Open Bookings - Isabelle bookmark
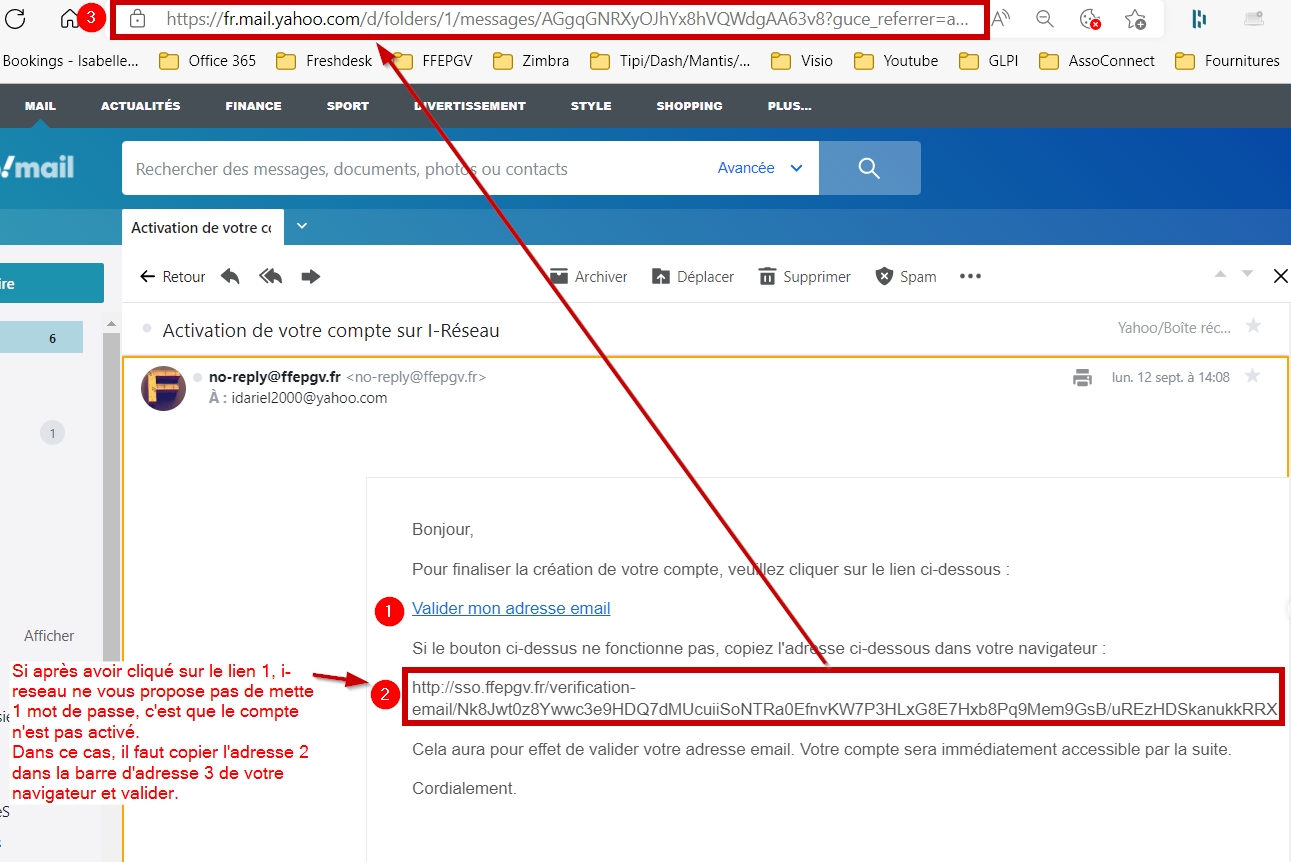 coord(71,61)
